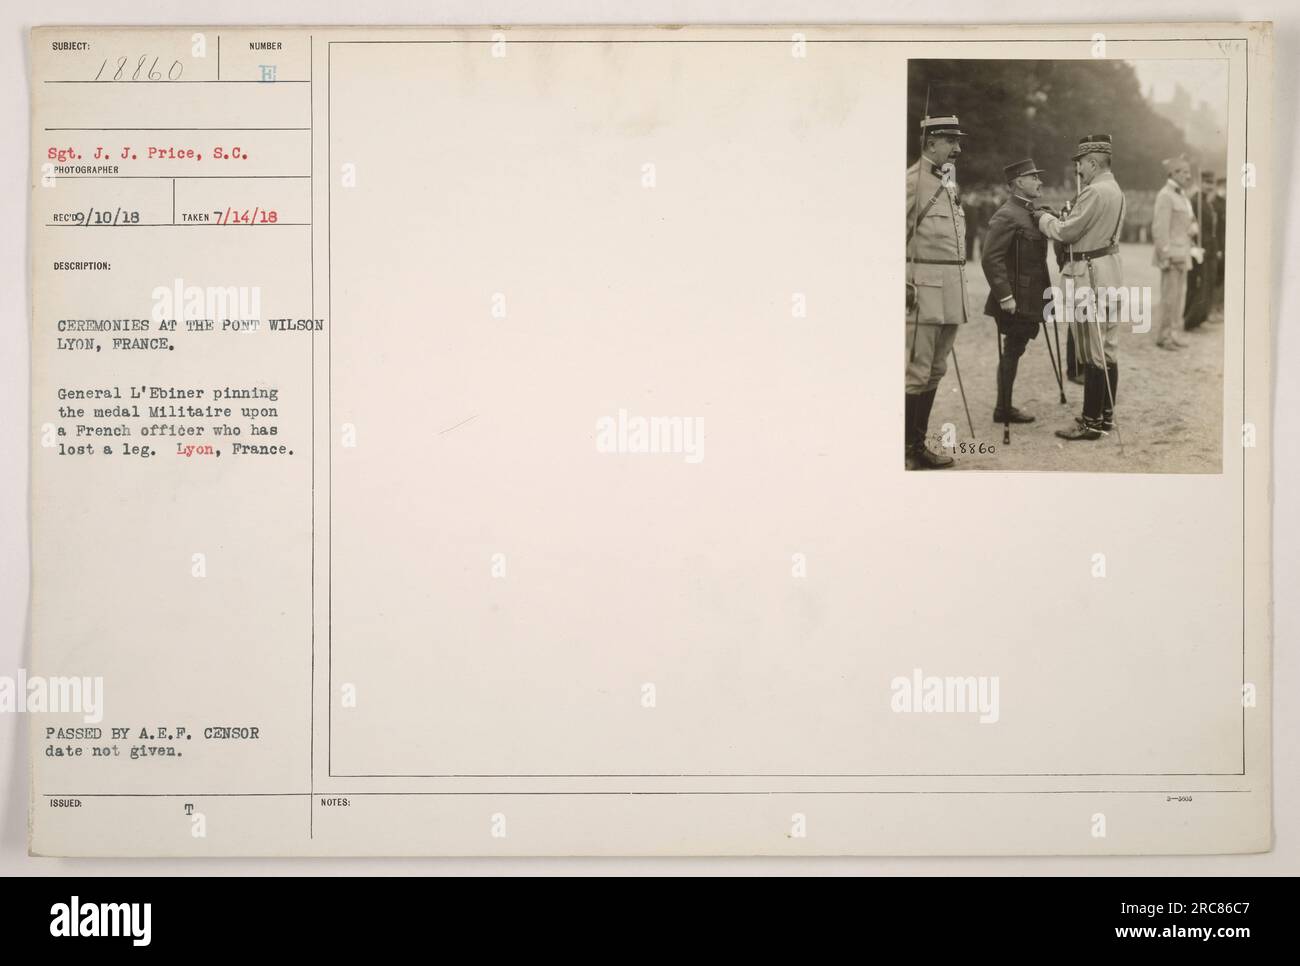The image size is (1300, 966).
Task: Click the red Lyon text in description
Action: 211,450
